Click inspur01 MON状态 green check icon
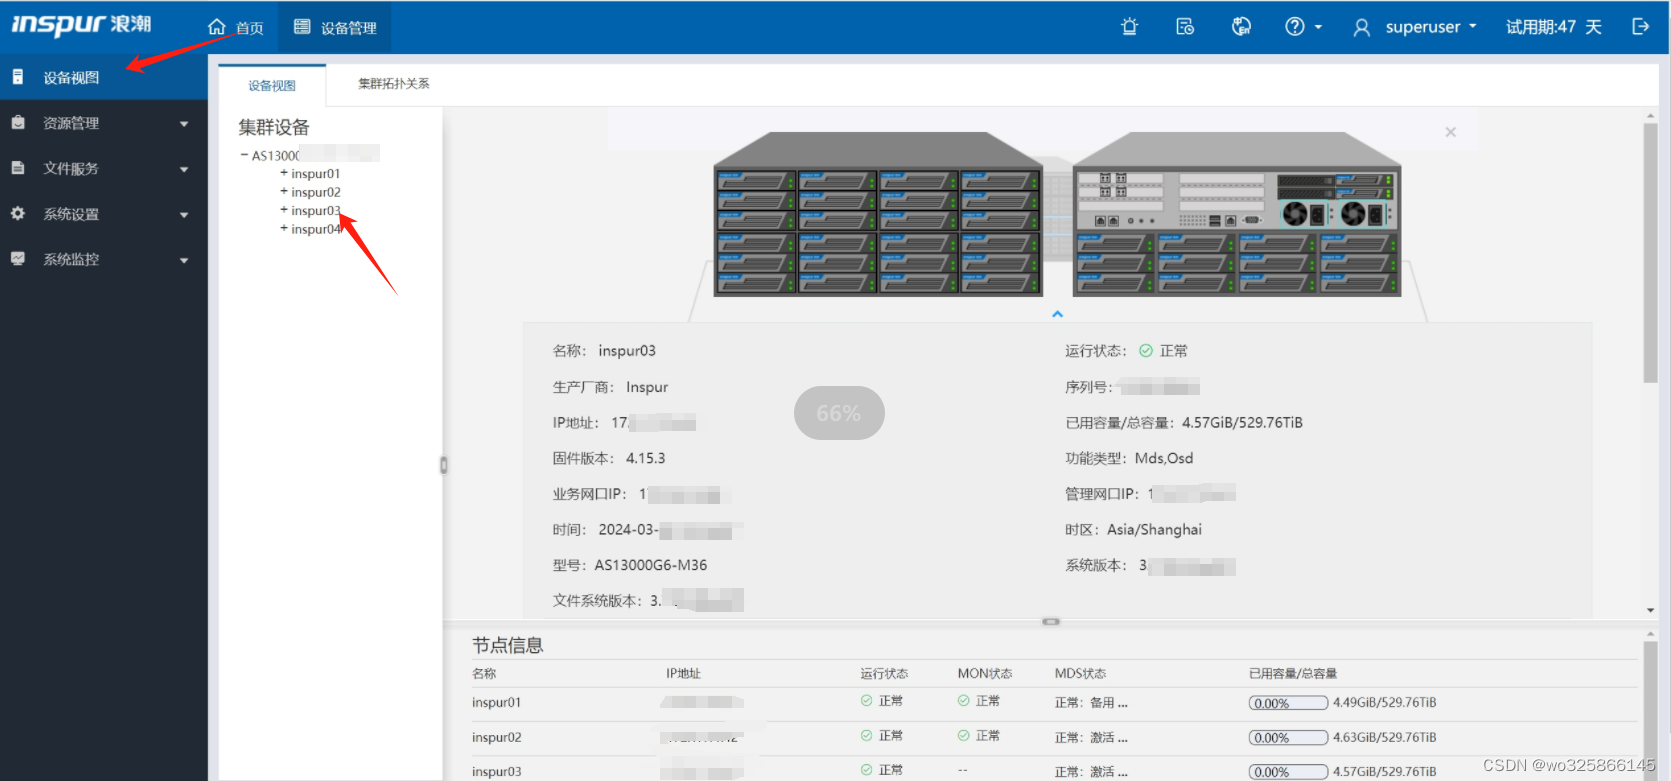The height and width of the screenshot is (781, 1671). click(x=963, y=701)
